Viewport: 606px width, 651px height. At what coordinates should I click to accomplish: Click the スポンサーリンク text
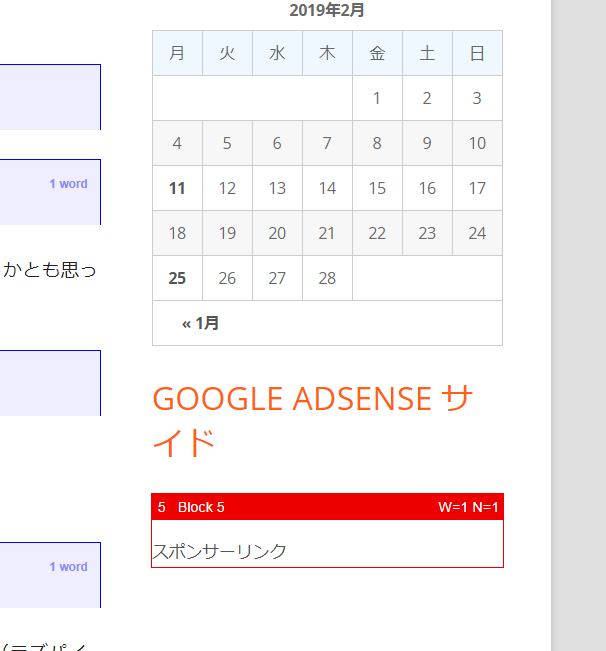coord(220,551)
